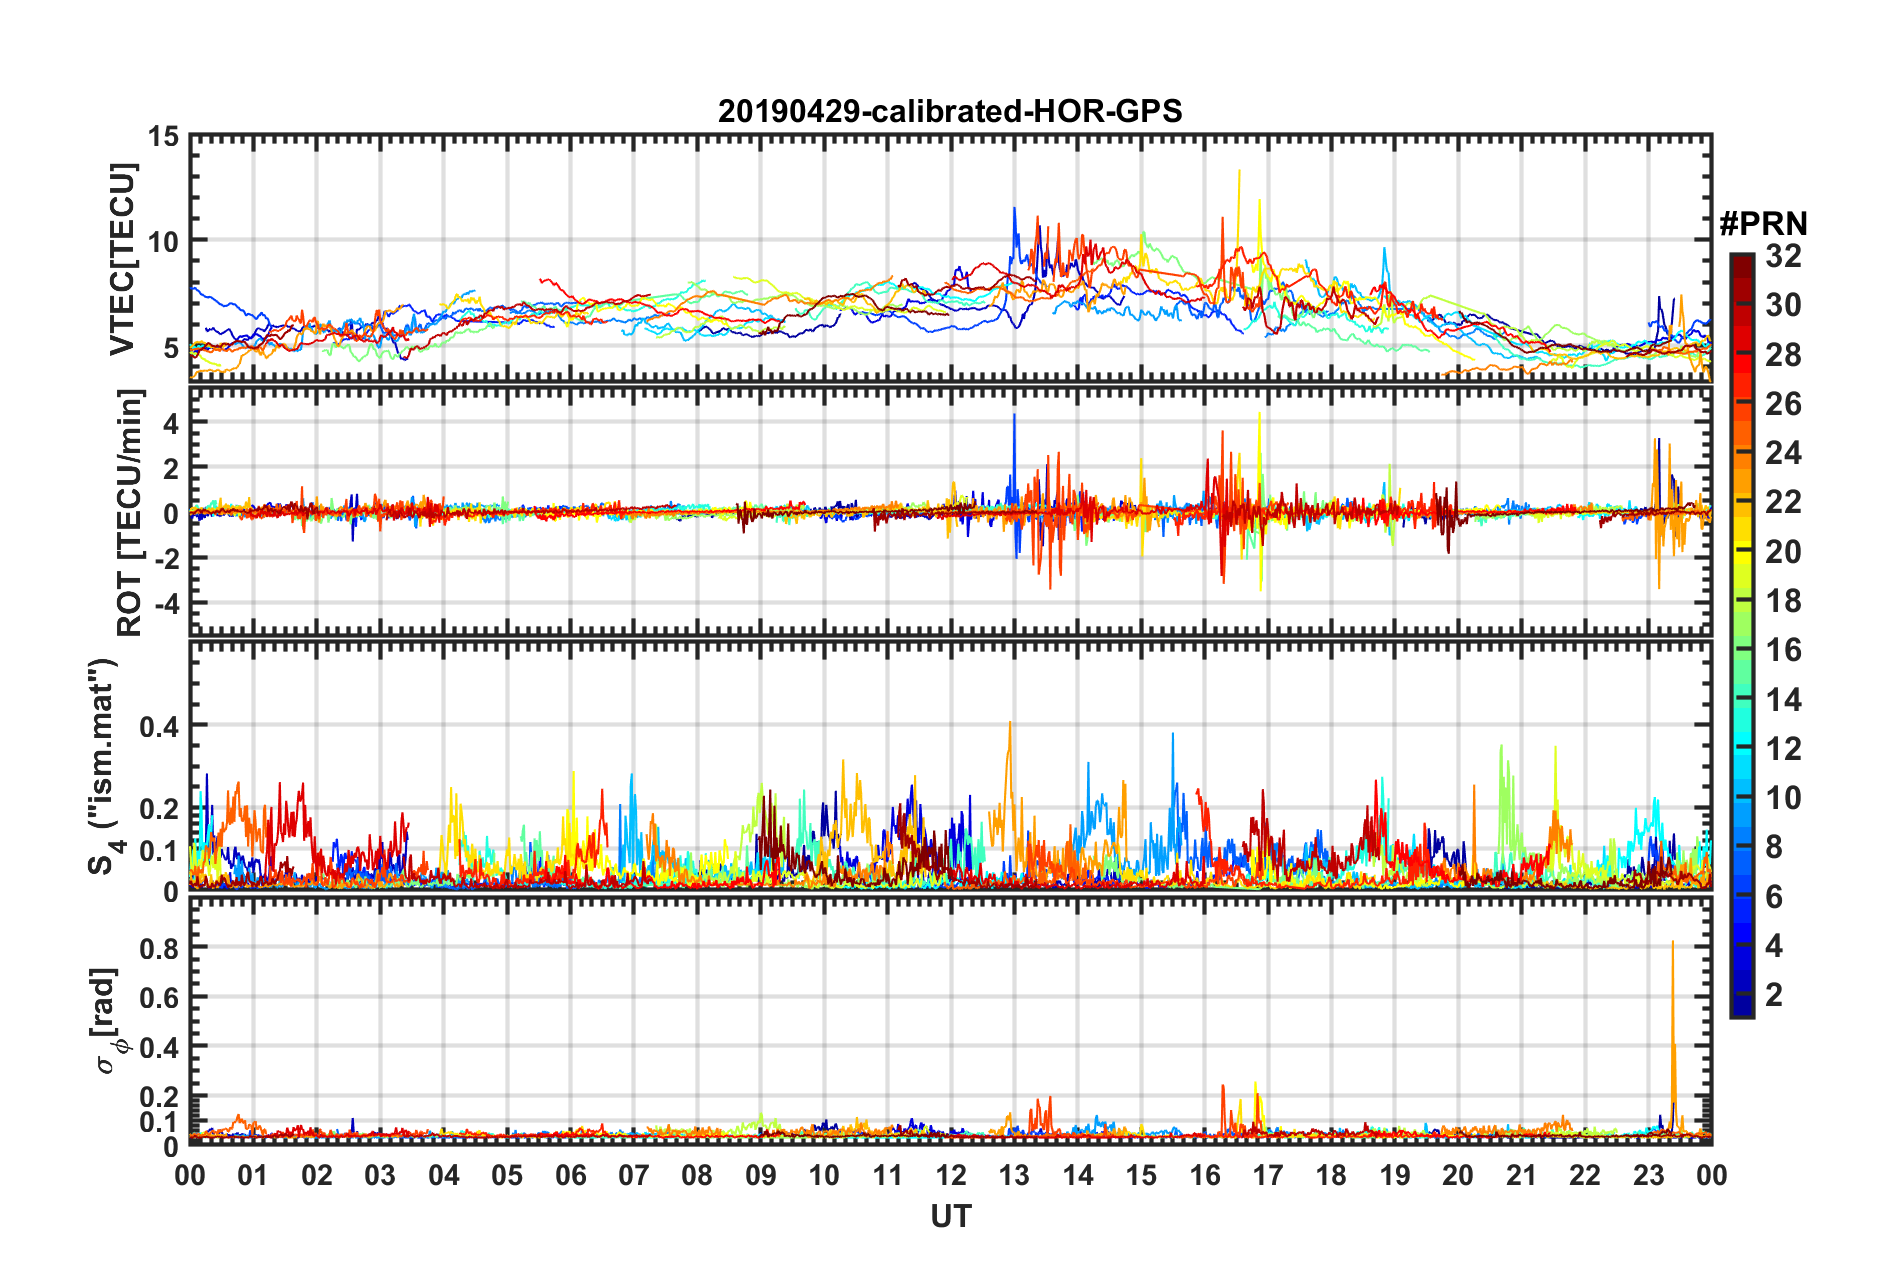
Task: Click the ROT [TECU/min] y-axis label
Action: click(x=130, y=513)
